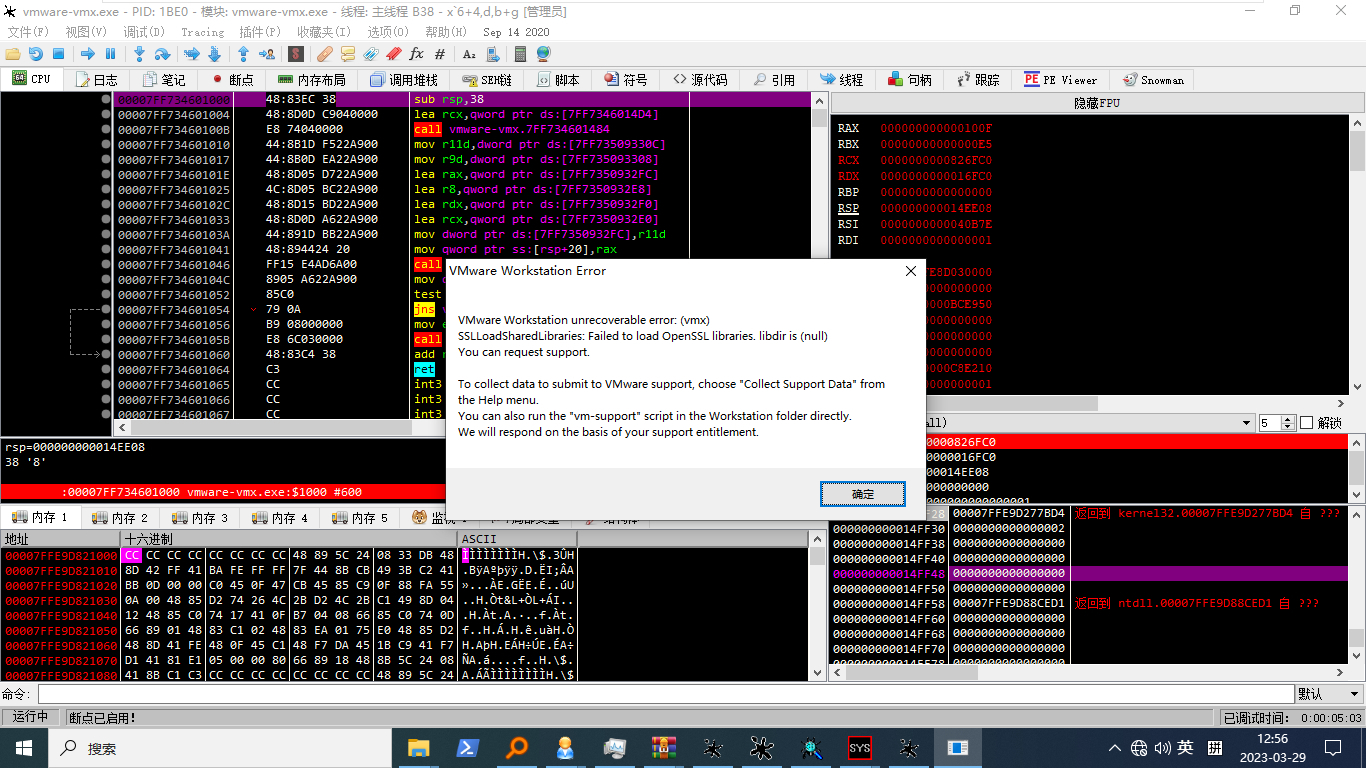1366x768 pixels.
Task: Adjust the argument count stepper showing 5
Action: (x=1288, y=423)
